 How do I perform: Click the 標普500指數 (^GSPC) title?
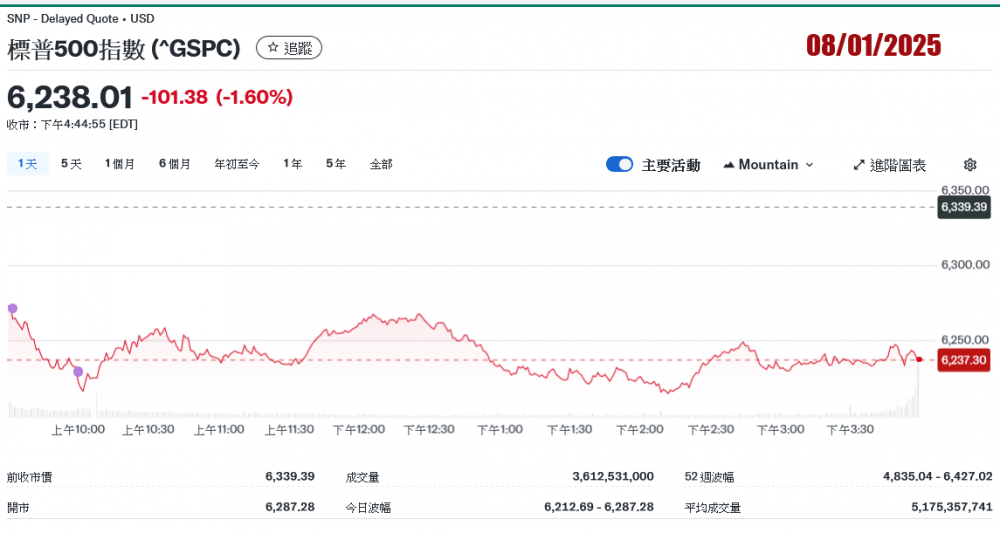point(124,48)
